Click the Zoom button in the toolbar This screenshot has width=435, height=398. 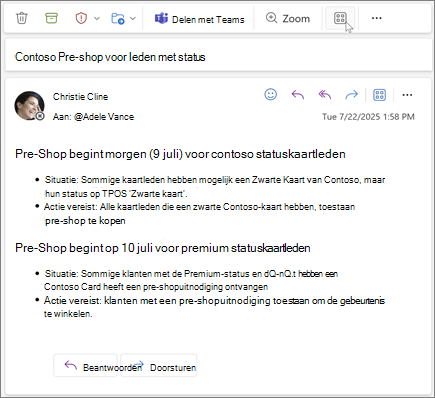click(288, 18)
